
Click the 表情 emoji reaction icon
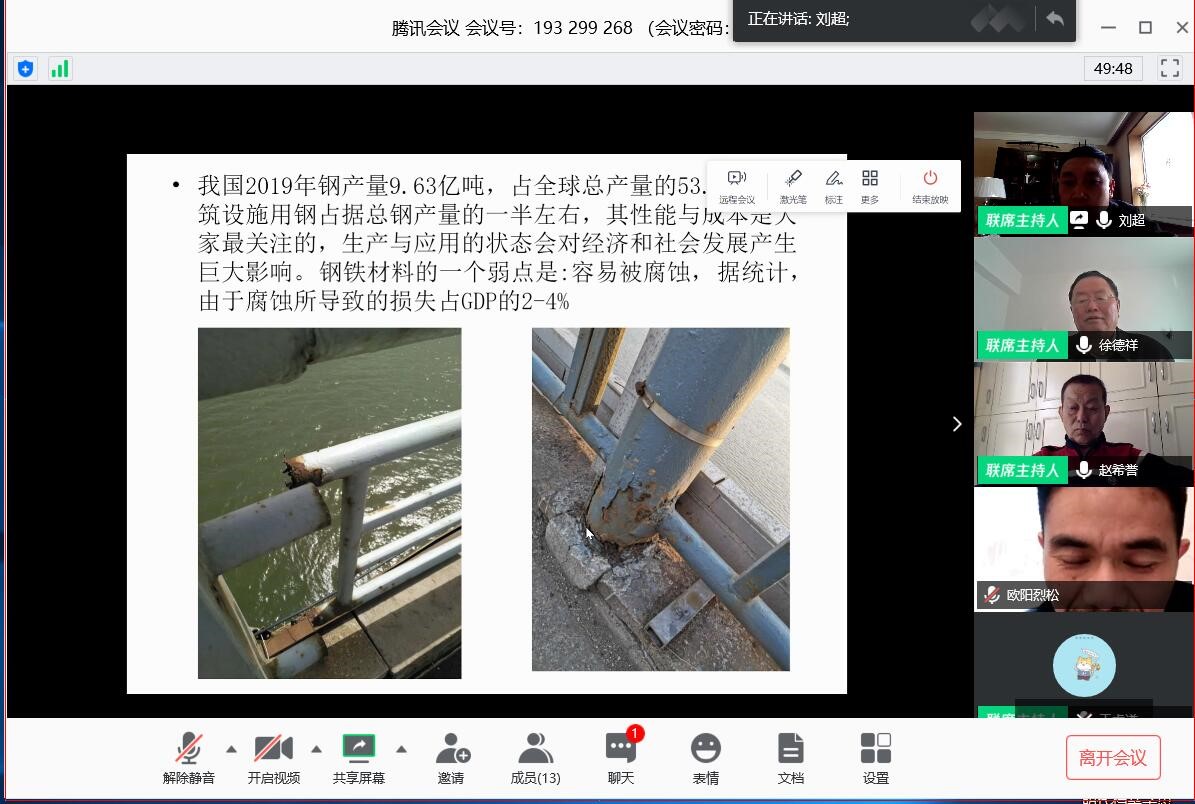[706, 758]
